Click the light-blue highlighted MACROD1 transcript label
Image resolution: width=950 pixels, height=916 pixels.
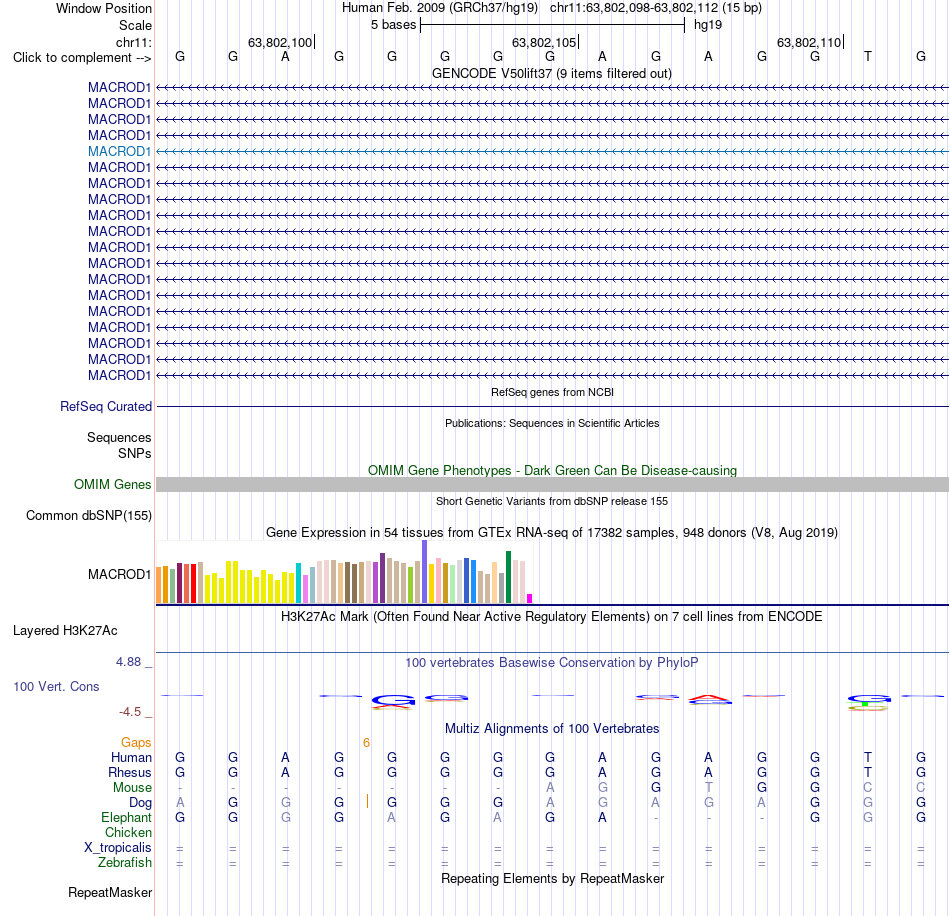click(119, 151)
